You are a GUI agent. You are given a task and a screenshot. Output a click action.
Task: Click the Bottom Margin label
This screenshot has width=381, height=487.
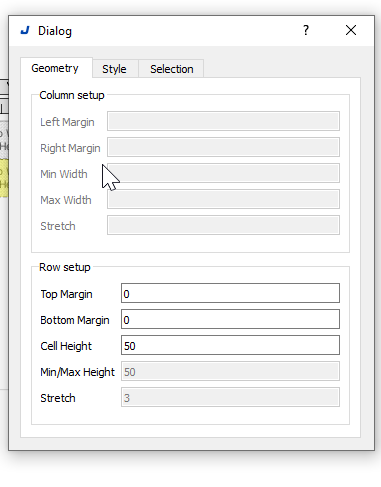[75, 320]
